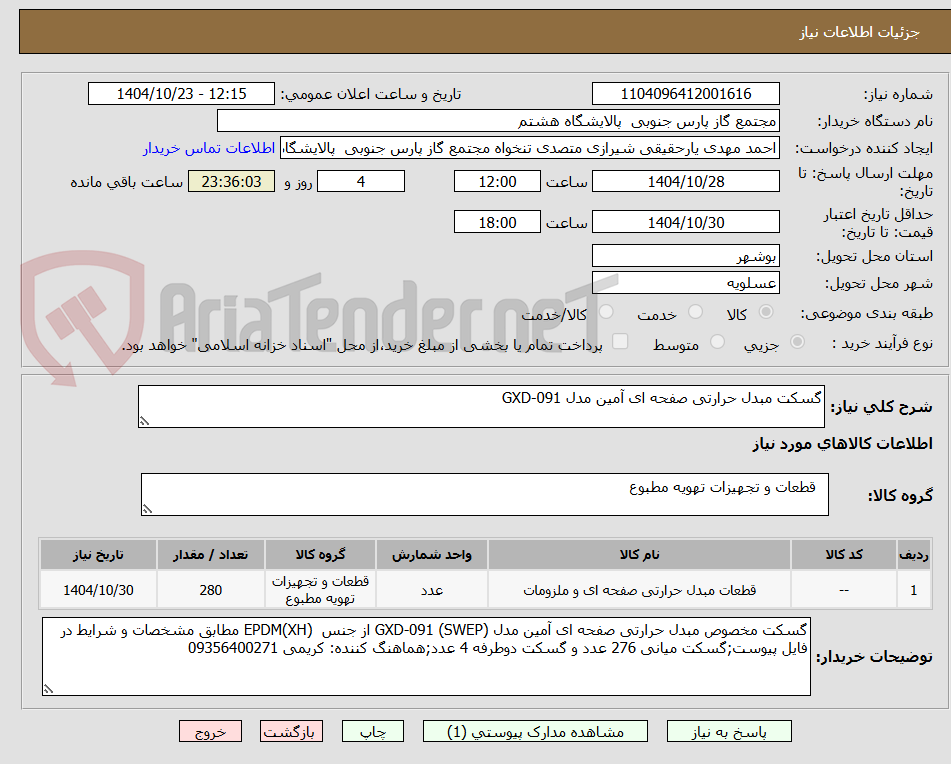Click the price validity date 1404/10/30 field
Image resolution: width=951 pixels, height=764 pixels.
(685, 222)
